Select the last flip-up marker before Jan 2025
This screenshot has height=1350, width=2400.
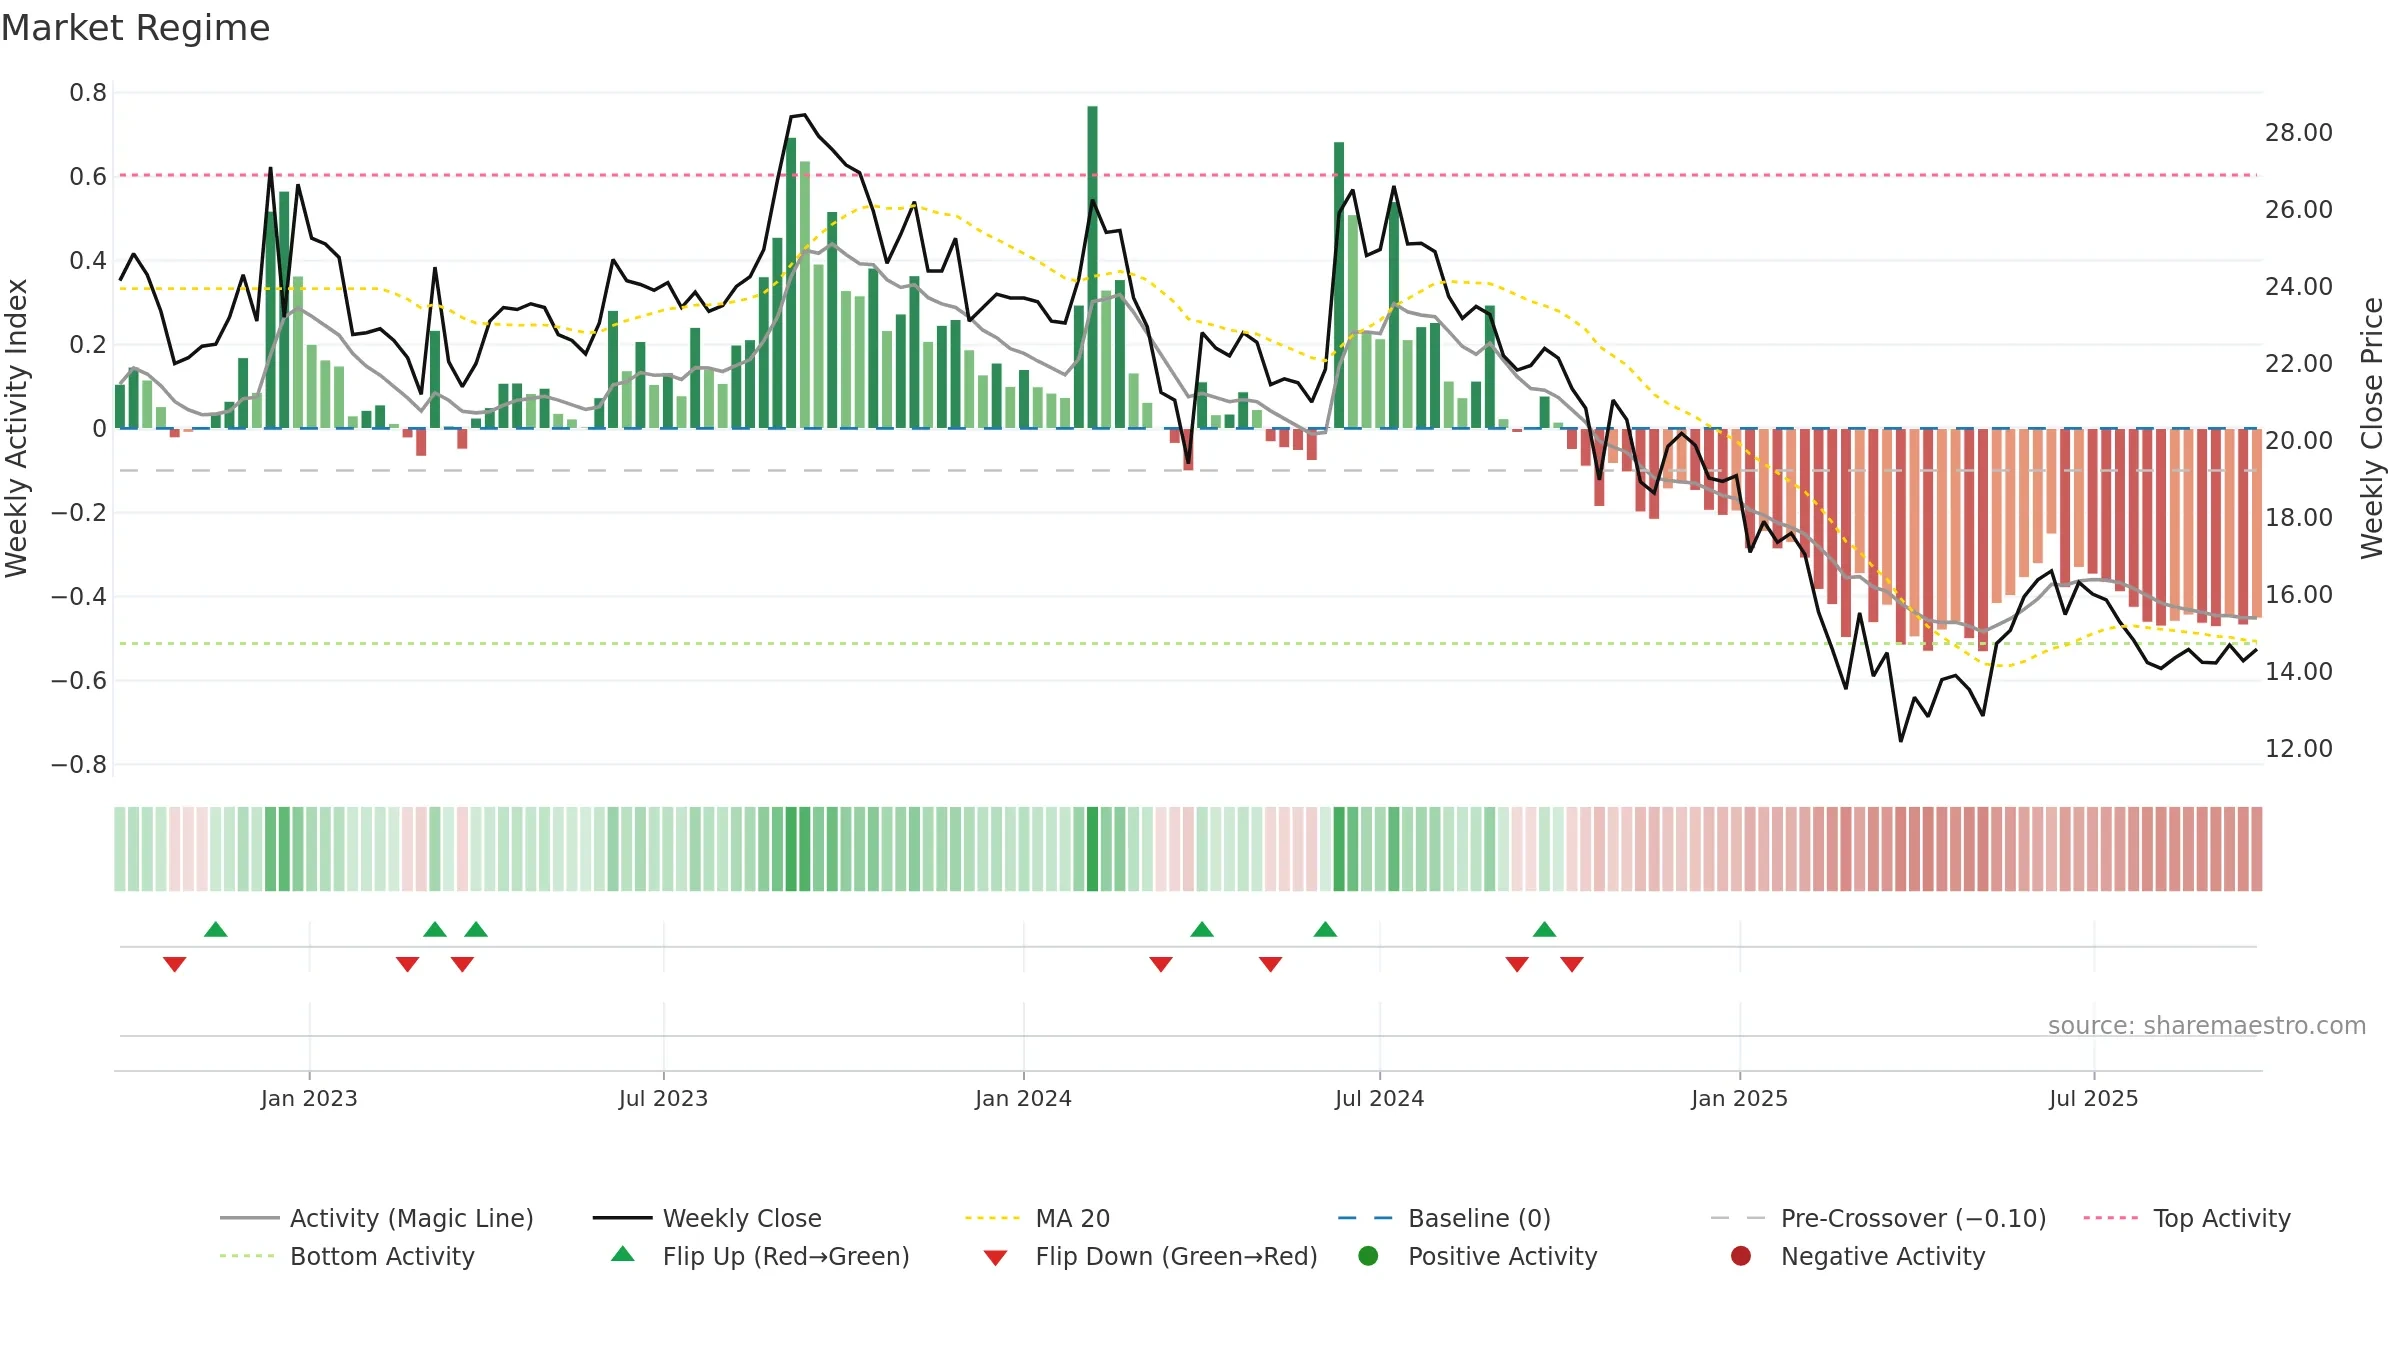point(1544,929)
